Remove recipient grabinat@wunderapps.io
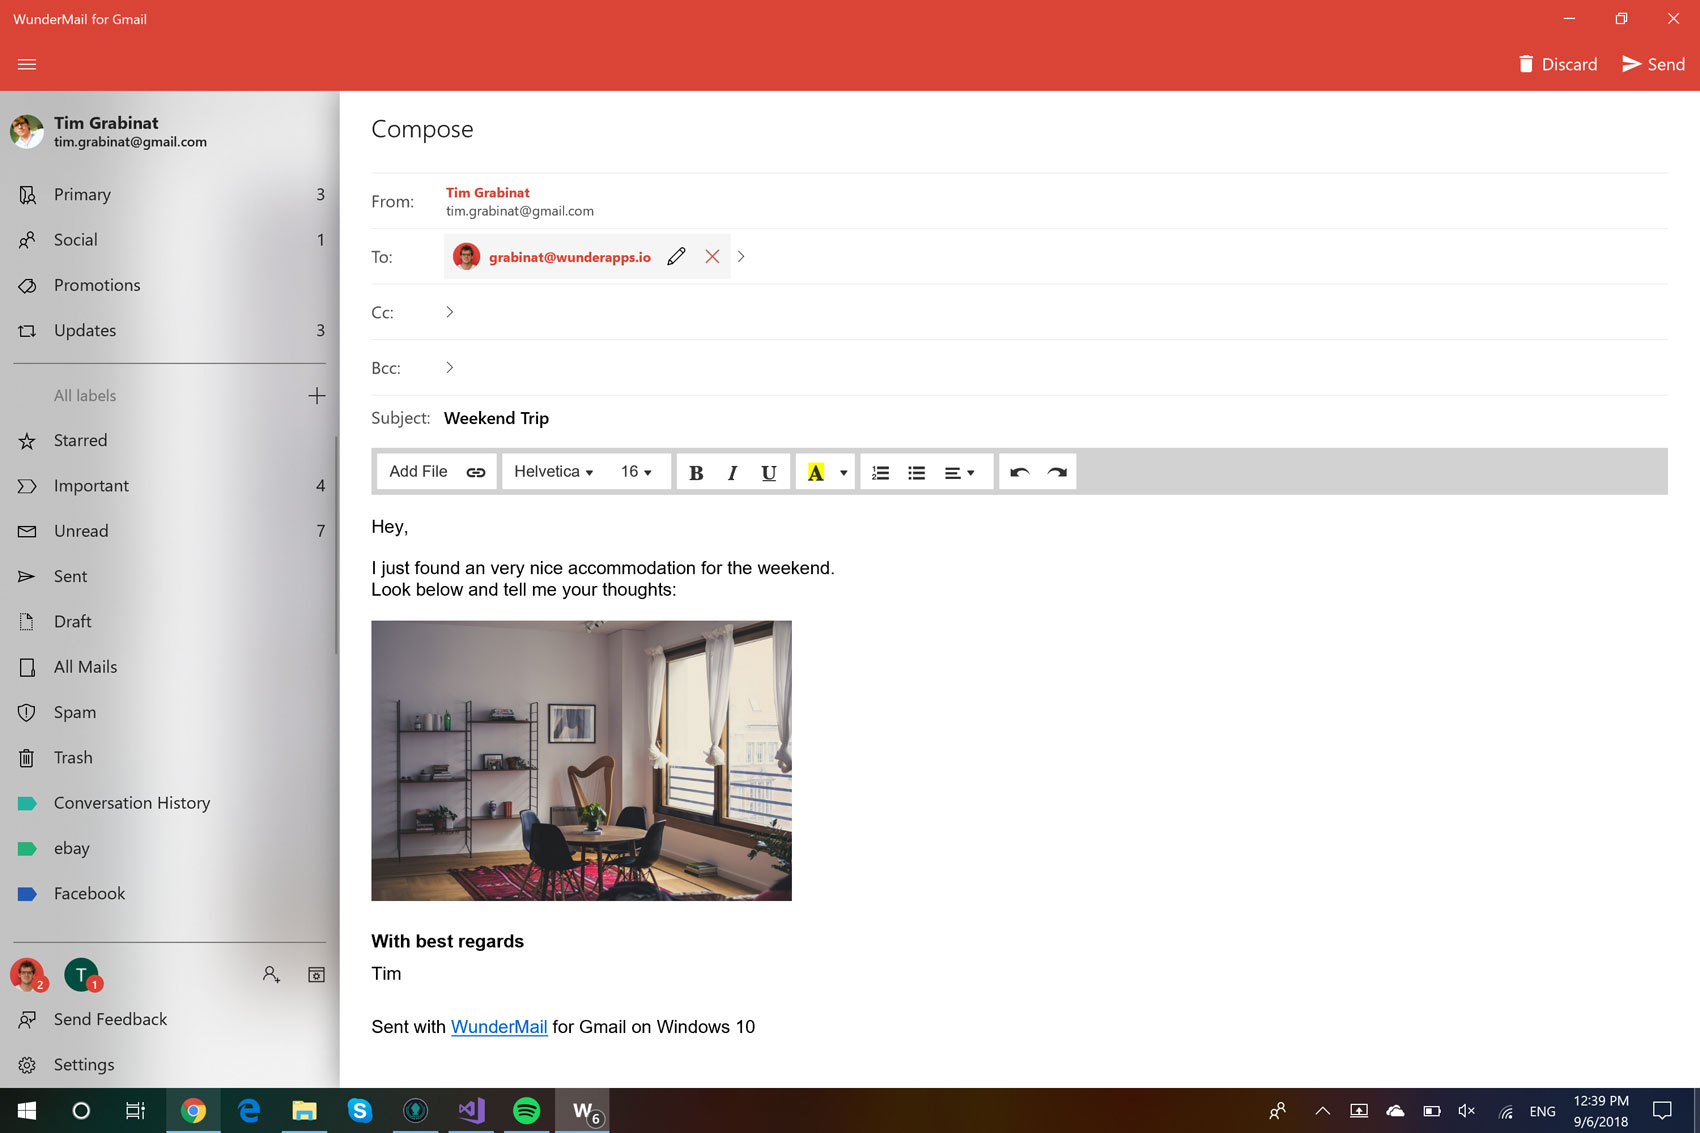 tap(712, 257)
